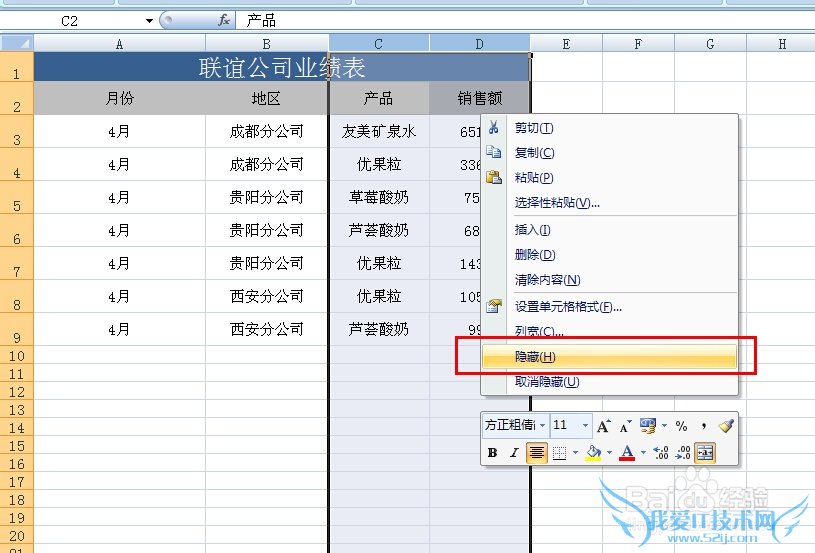
Task: Select column B header
Action: (267, 44)
